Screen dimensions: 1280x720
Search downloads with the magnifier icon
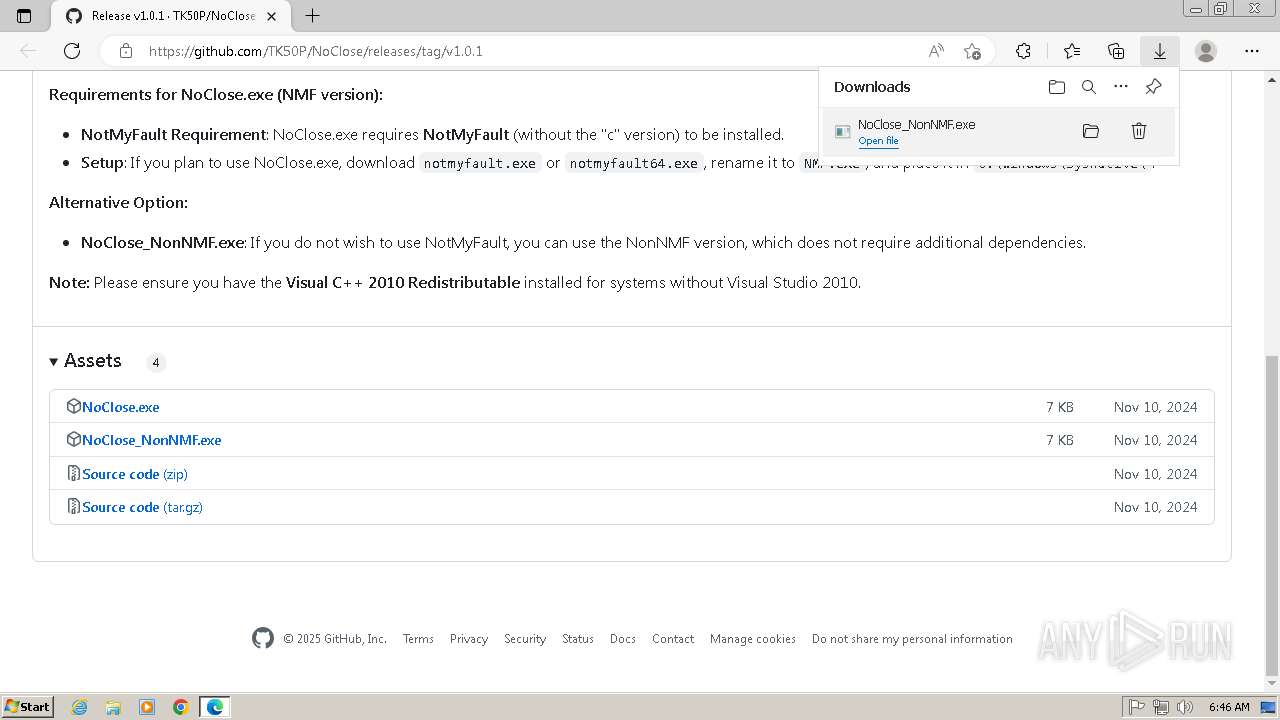click(x=1089, y=87)
